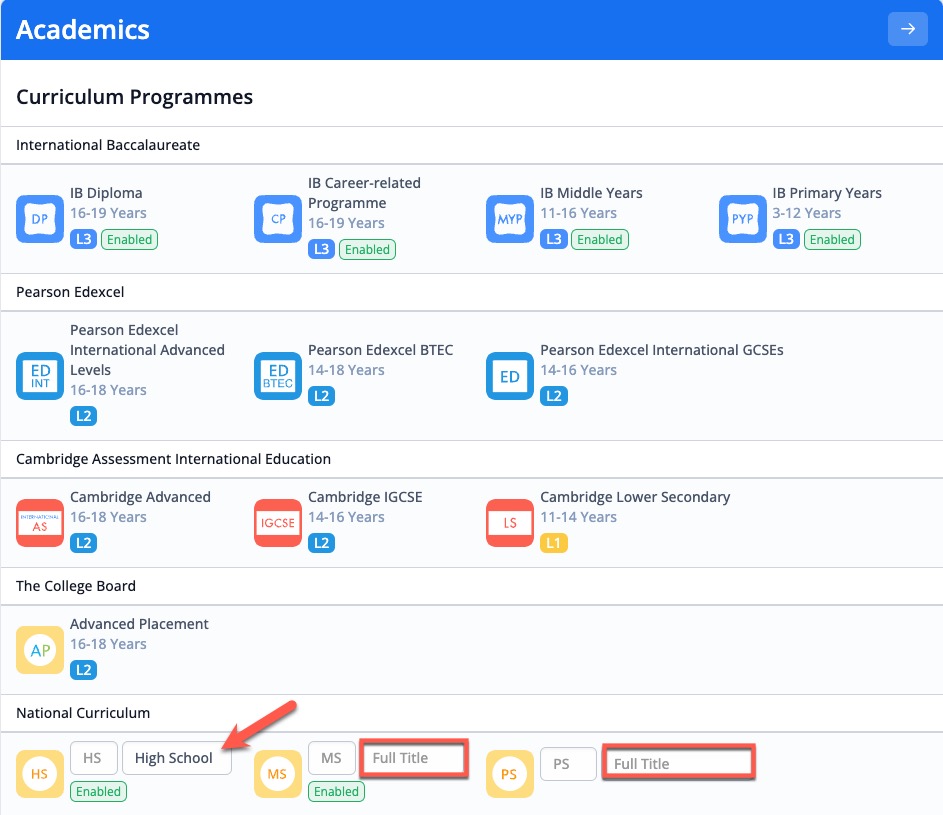Click the ED INT International Advanced Levels icon
Screen dimensions: 943x815
click(x=40, y=376)
